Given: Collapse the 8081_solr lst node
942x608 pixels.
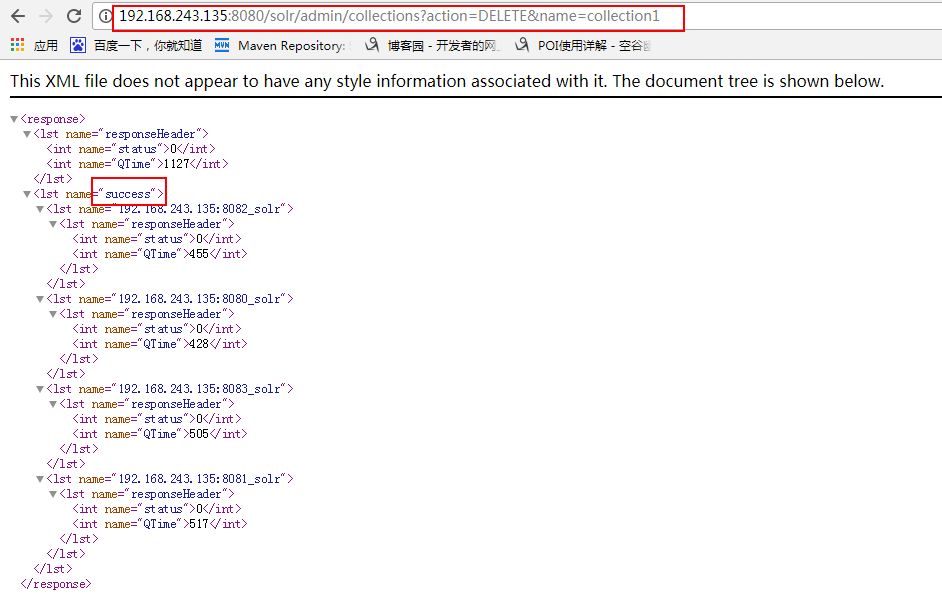Looking at the screenshot, I should pyautogui.click(x=40, y=479).
